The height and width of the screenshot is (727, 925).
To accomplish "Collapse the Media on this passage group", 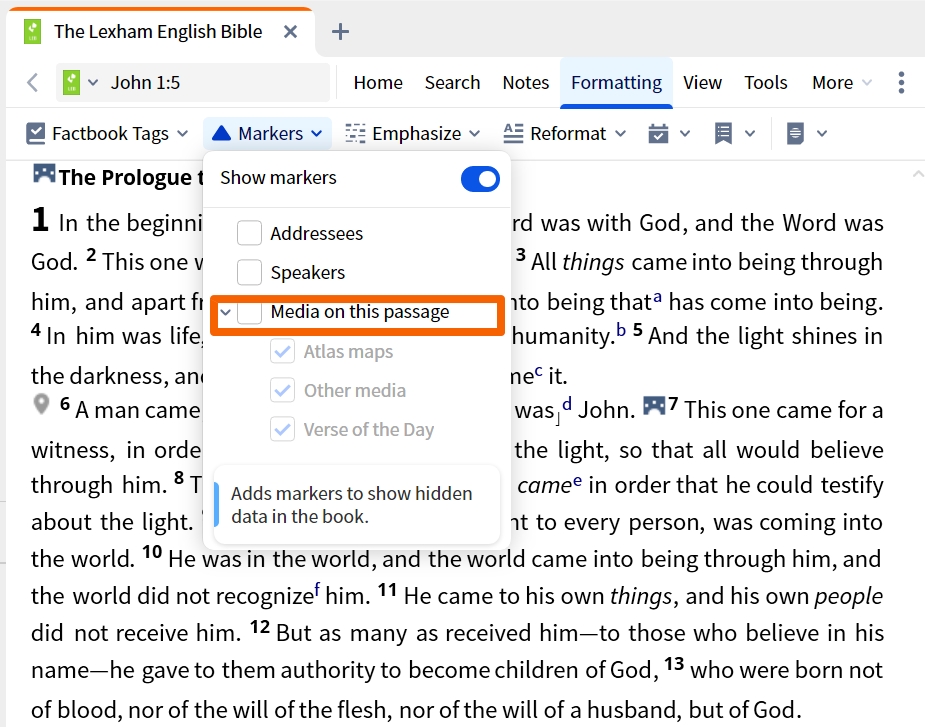I will click(x=225, y=312).
